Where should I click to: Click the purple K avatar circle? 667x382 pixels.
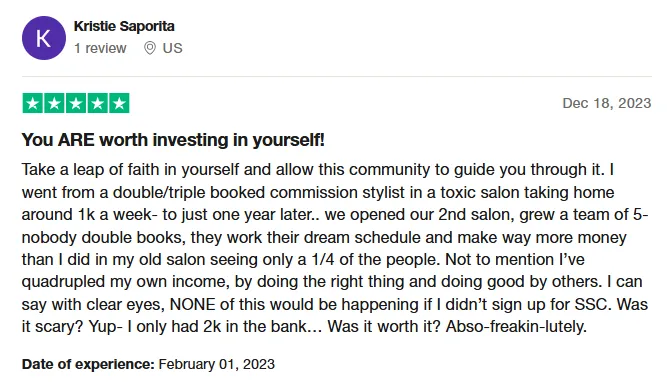pos(44,38)
